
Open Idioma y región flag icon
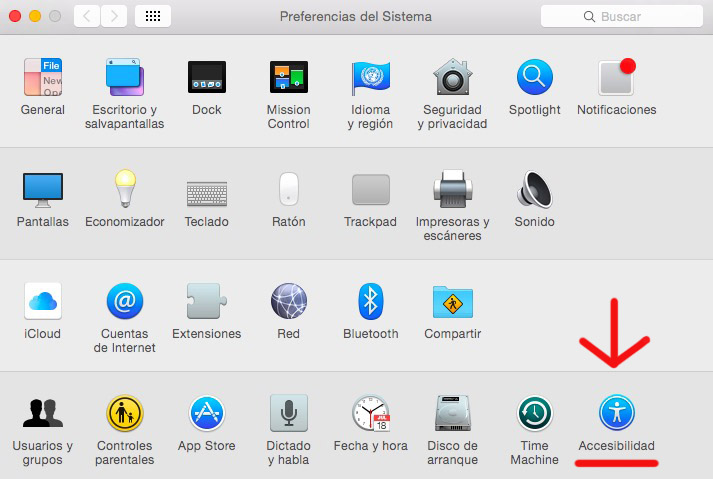pyautogui.click(x=371, y=77)
